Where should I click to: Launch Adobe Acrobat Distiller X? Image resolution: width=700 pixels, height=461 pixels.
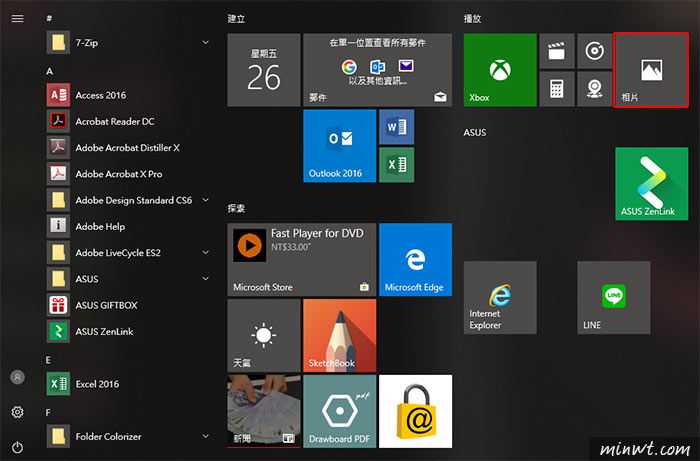[127, 148]
